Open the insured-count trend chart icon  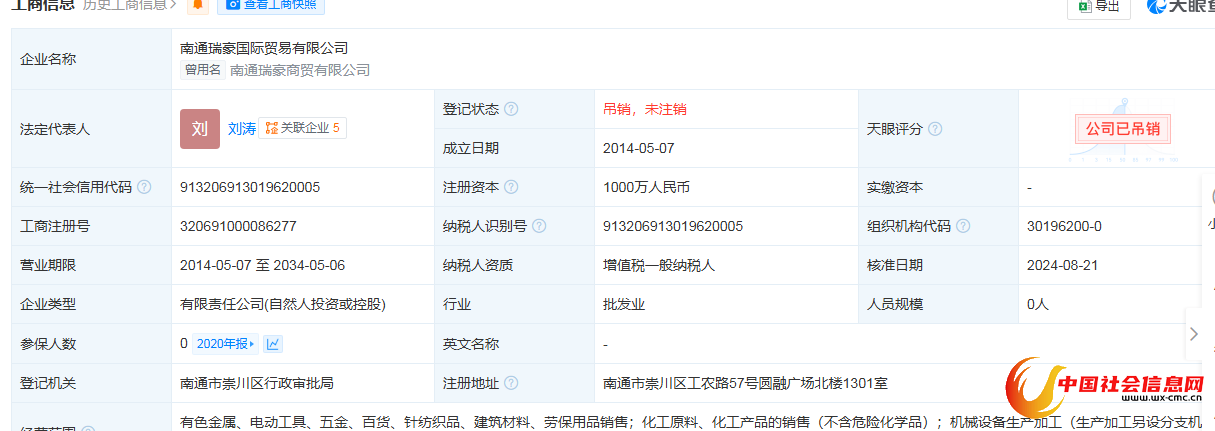pyautogui.click(x=273, y=344)
